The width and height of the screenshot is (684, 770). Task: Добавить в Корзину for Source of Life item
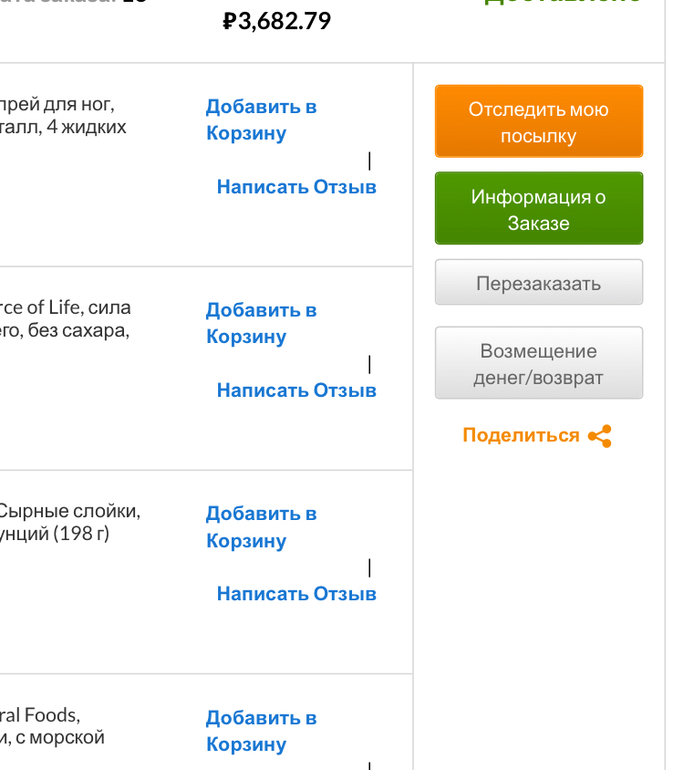[x=261, y=323]
